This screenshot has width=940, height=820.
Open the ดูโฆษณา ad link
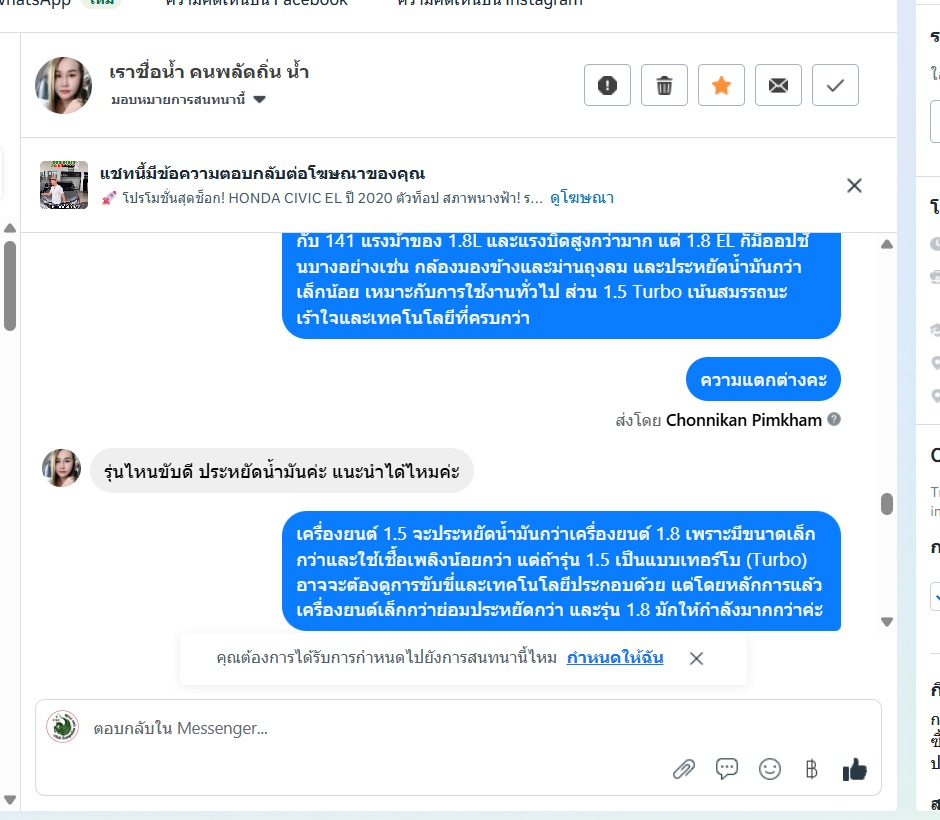[582, 198]
